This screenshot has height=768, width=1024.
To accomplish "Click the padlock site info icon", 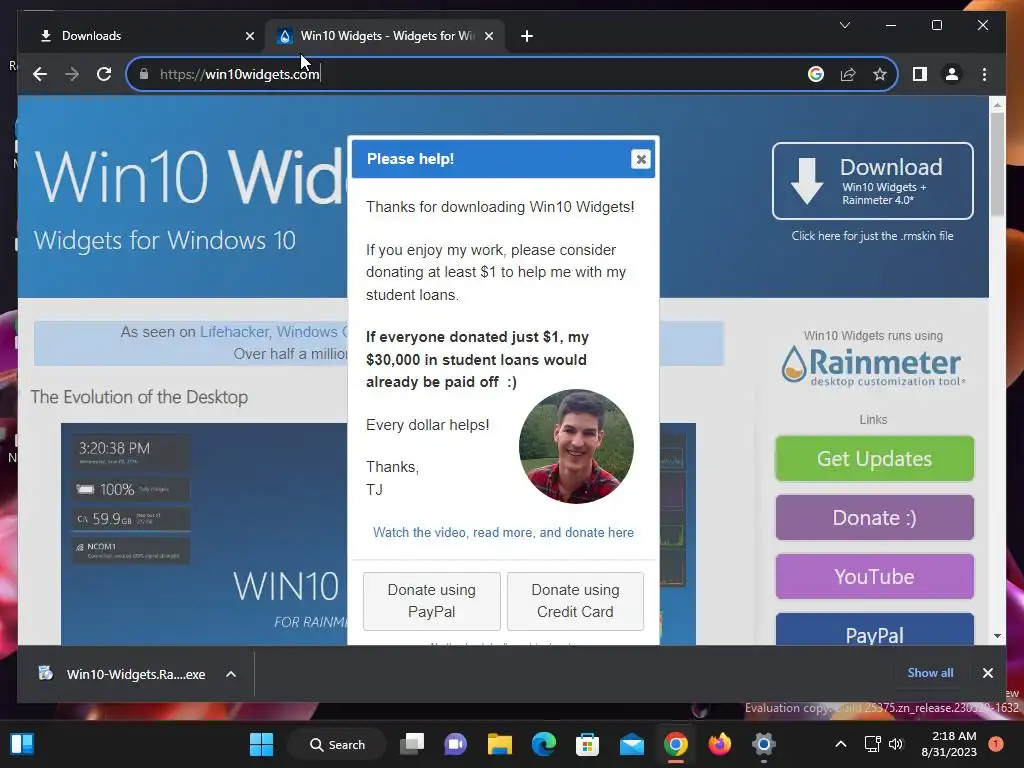I will (144, 74).
